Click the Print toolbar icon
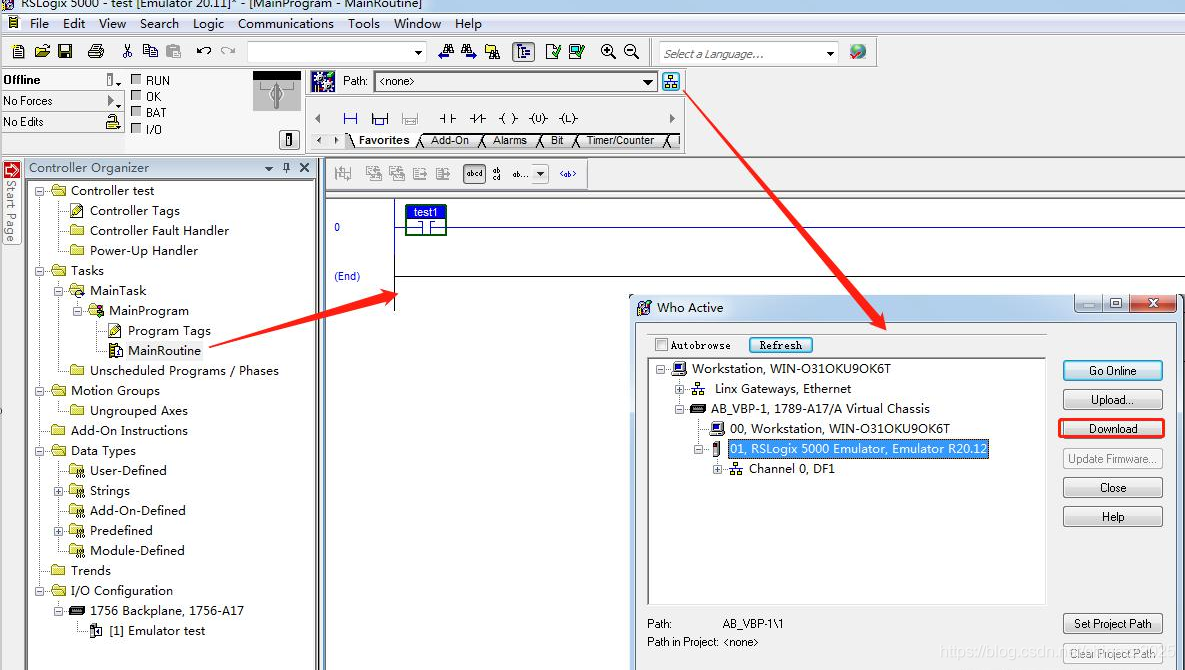The image size is (1185, 670). click(x=96, y=51)
